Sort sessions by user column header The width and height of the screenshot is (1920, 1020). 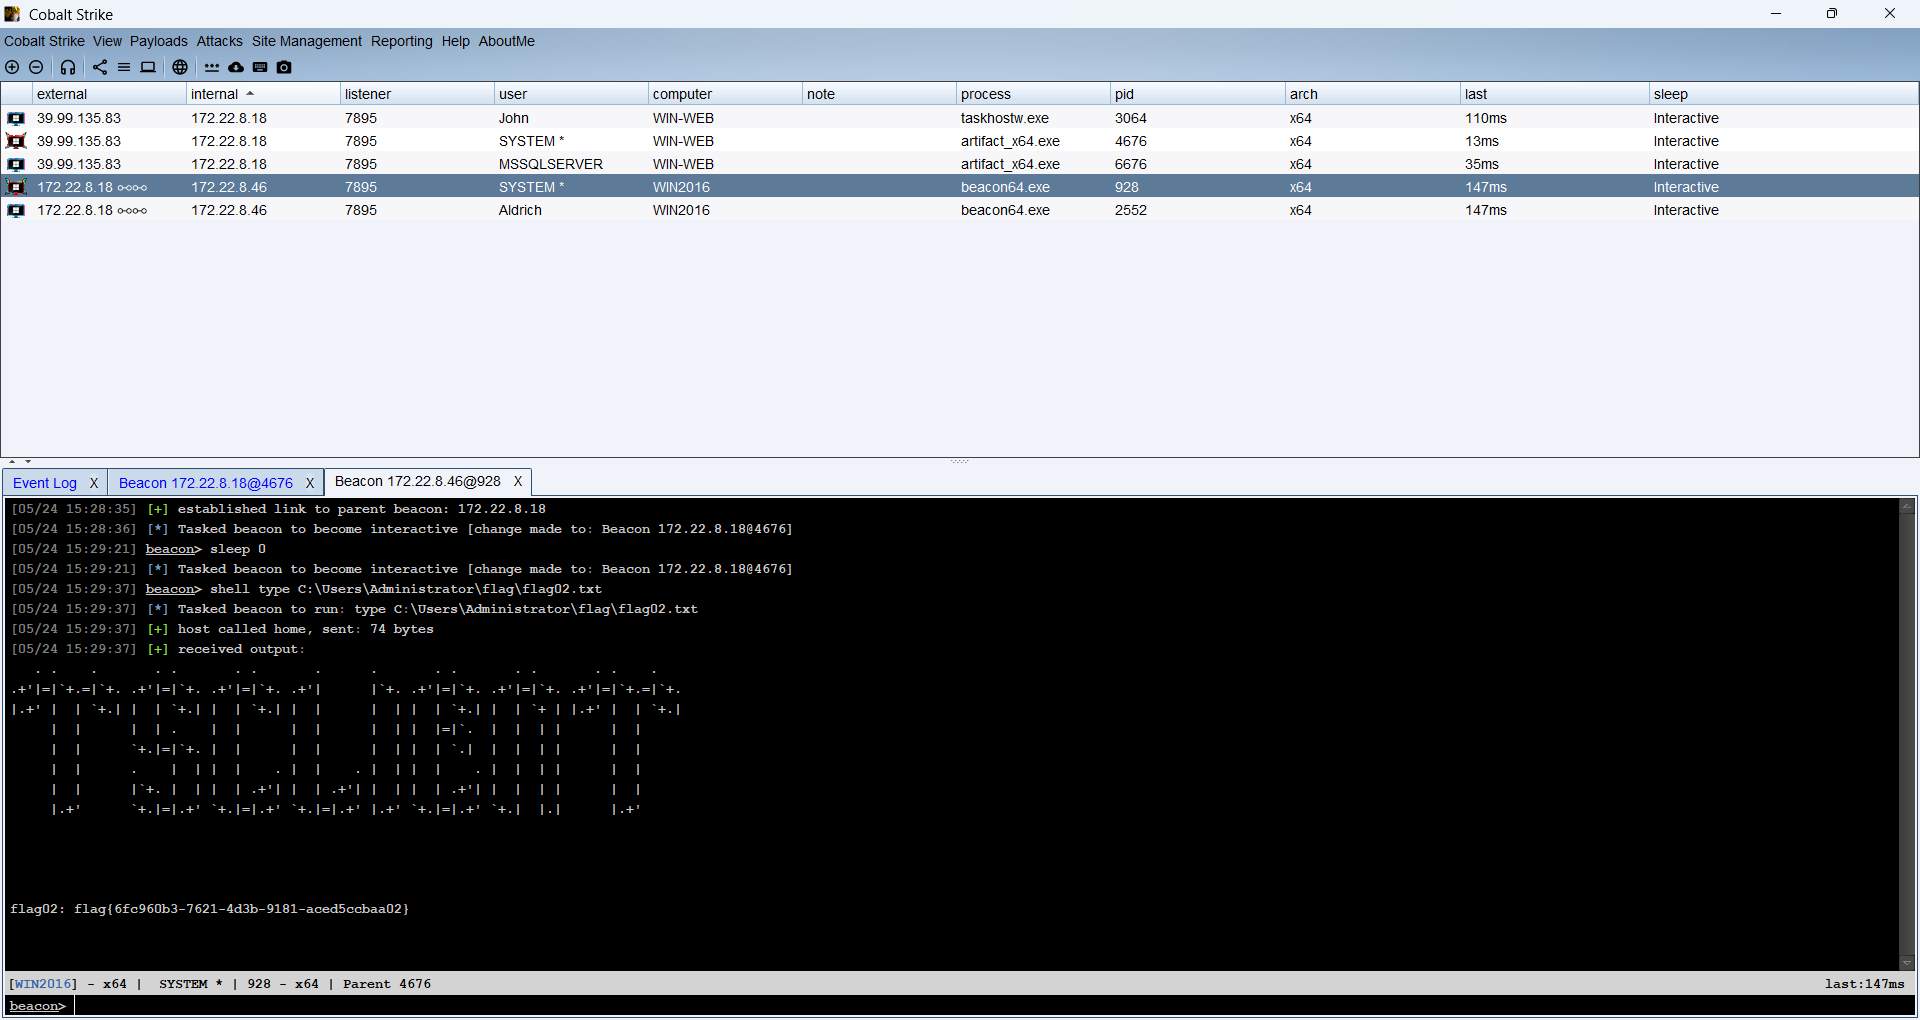pyautogui.click(x=571, y=94)
